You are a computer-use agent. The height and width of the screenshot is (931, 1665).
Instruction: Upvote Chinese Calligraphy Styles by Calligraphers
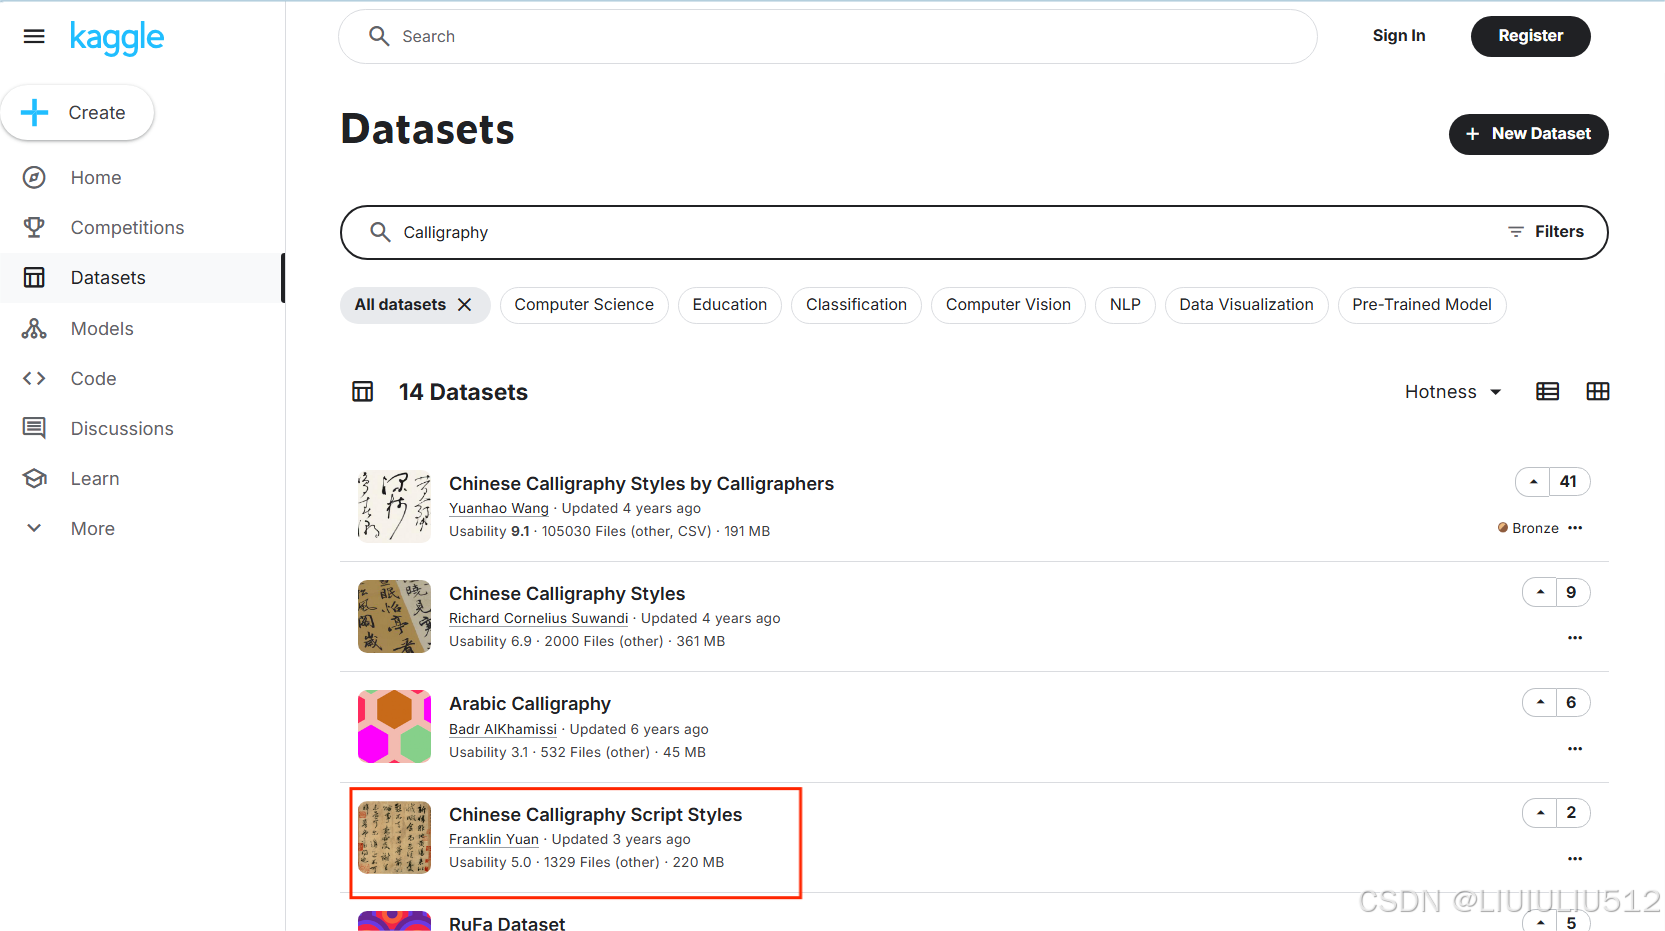click(x=1533, y=482)
